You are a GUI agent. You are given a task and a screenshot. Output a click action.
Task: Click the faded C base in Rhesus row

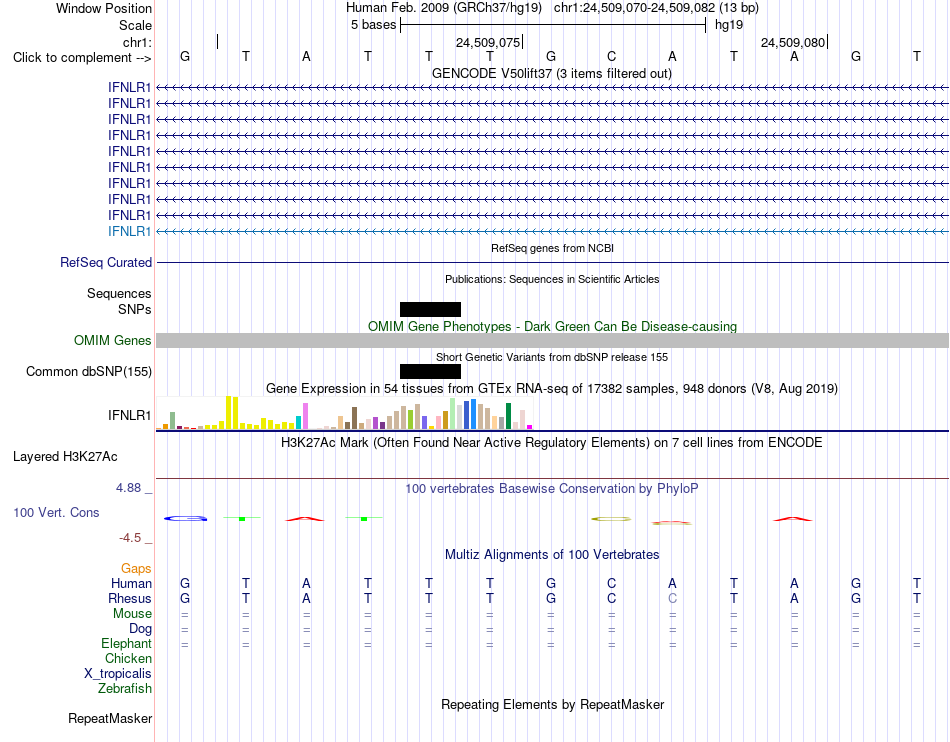(673, 598)
